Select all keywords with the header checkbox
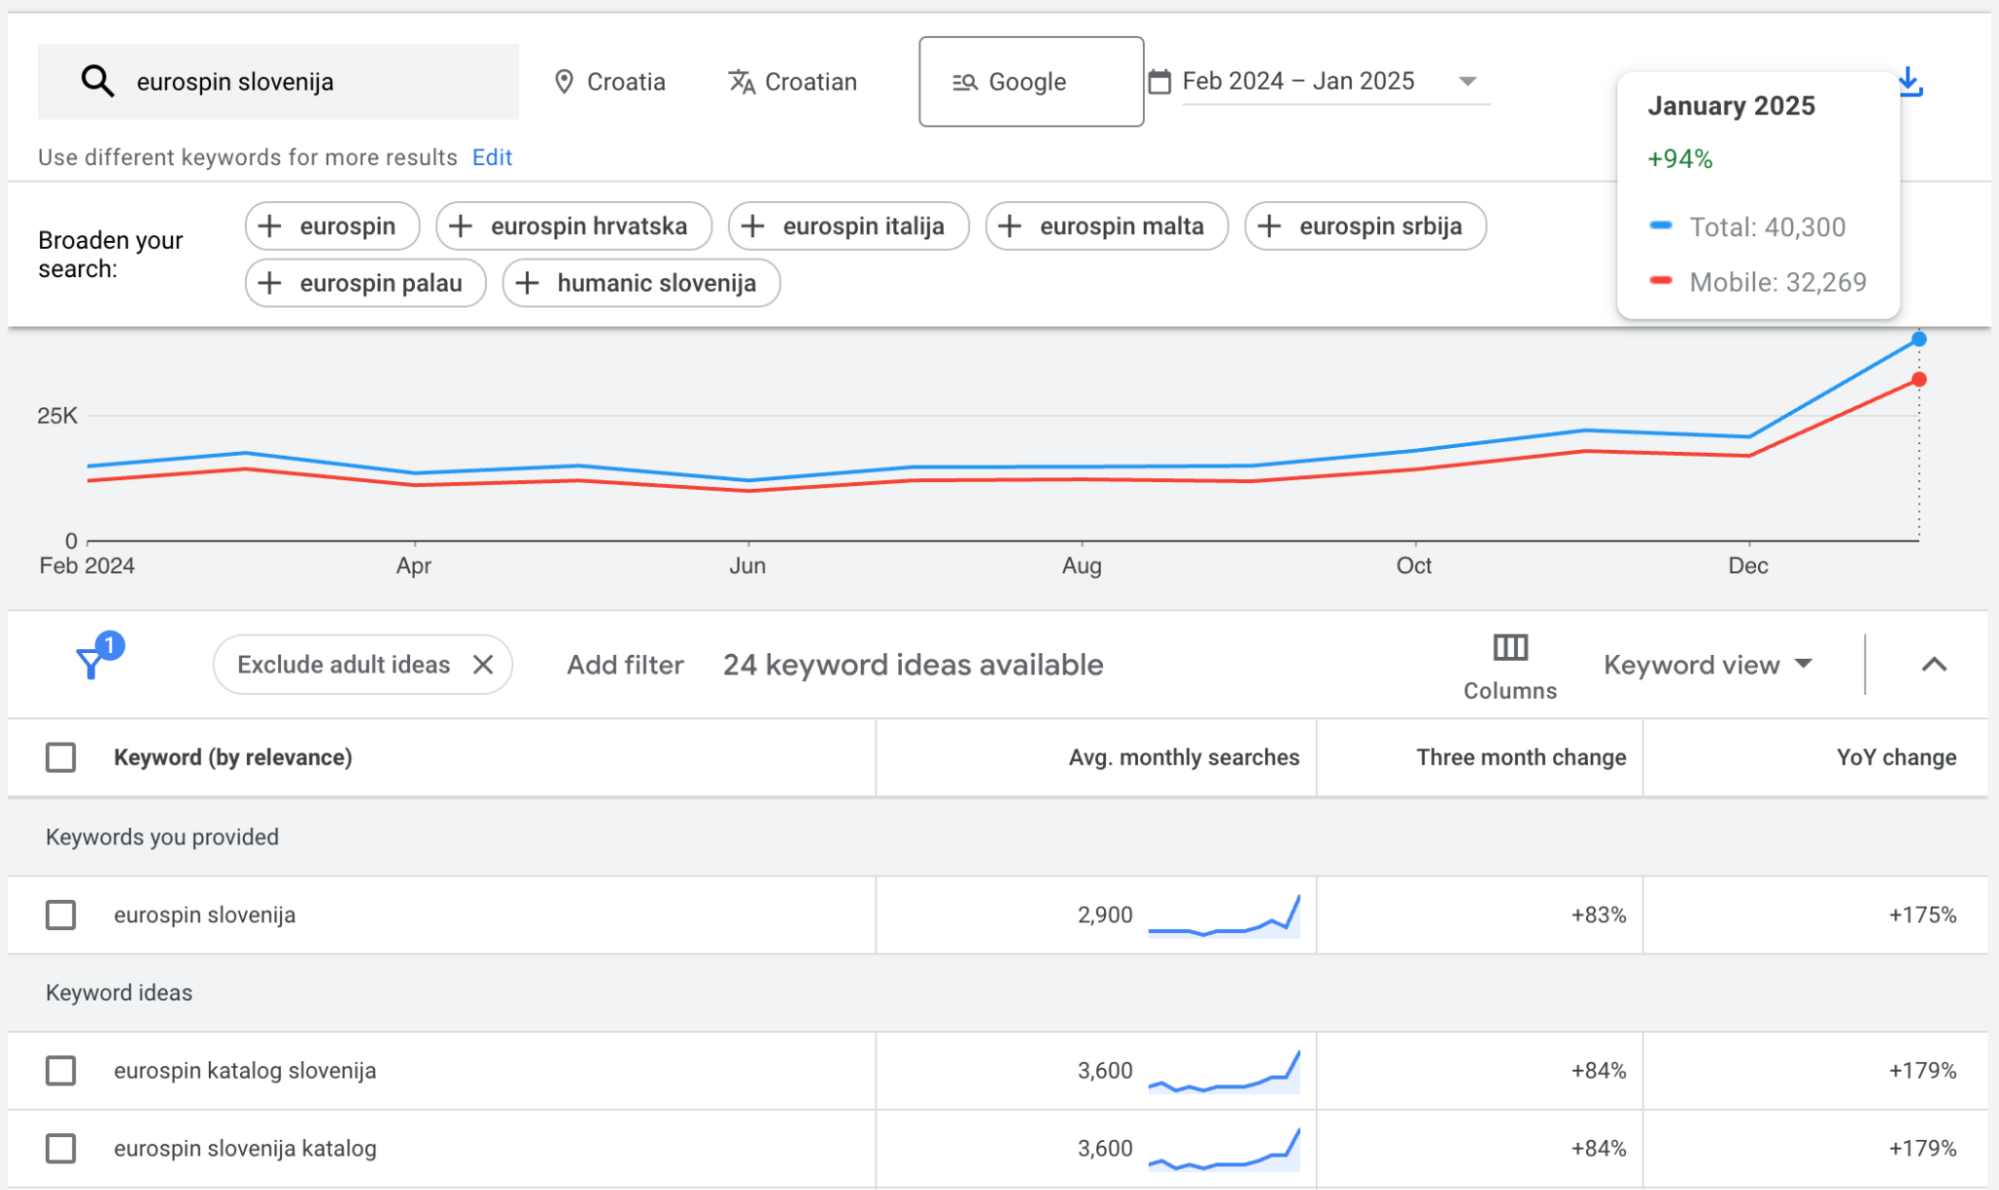 tap(61, 758)
